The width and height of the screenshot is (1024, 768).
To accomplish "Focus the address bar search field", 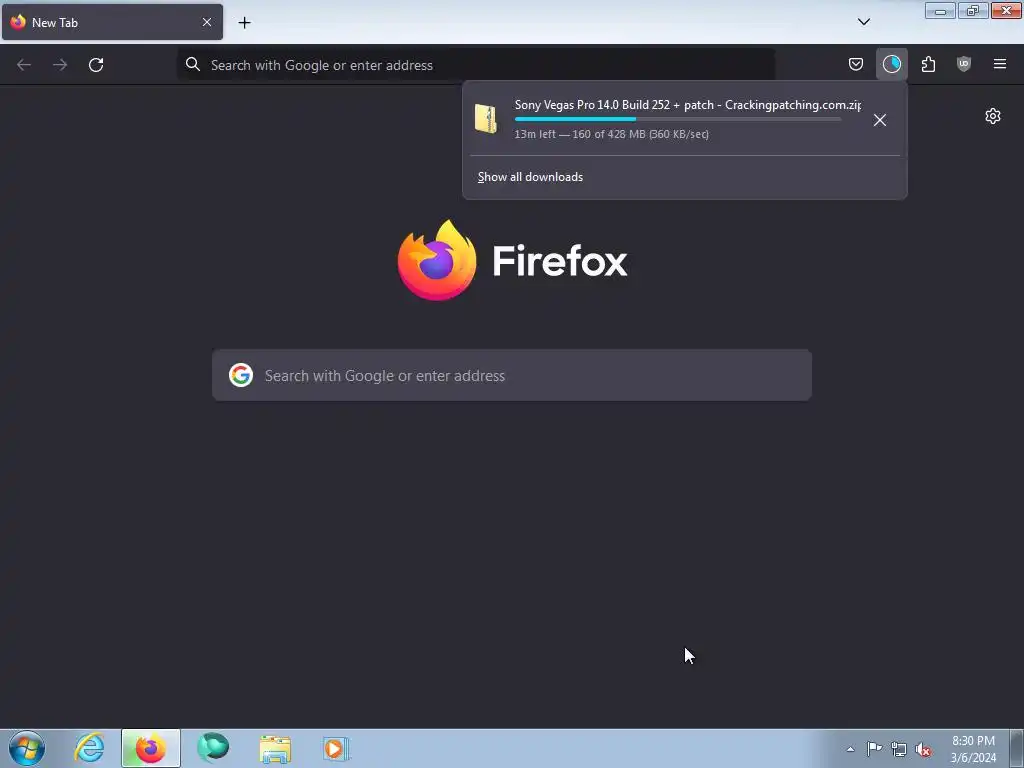I will pyautogui.click(x=475, y=65).
